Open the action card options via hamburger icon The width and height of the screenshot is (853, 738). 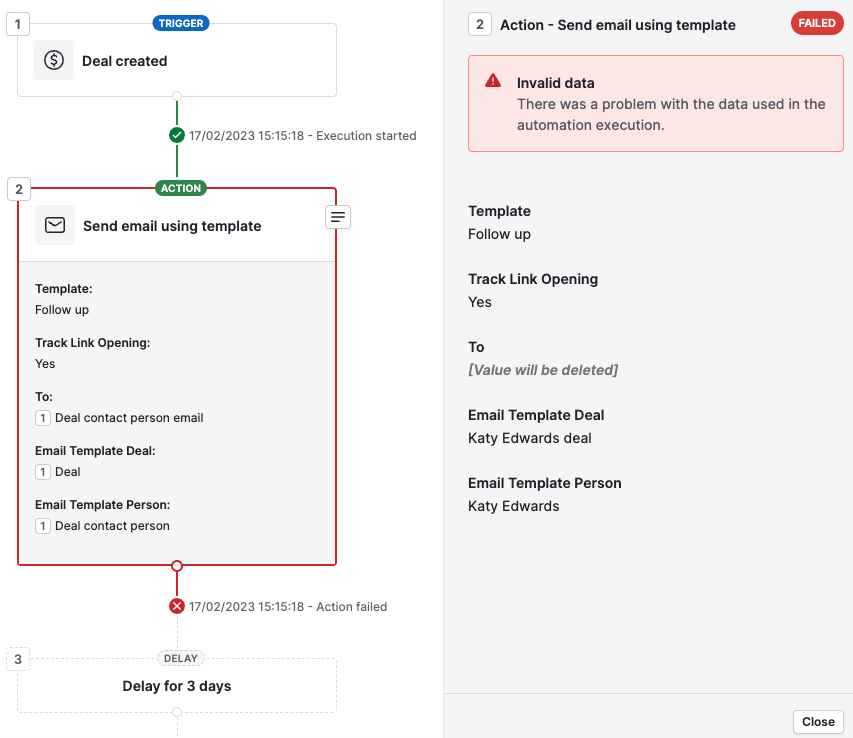[337, 217]
